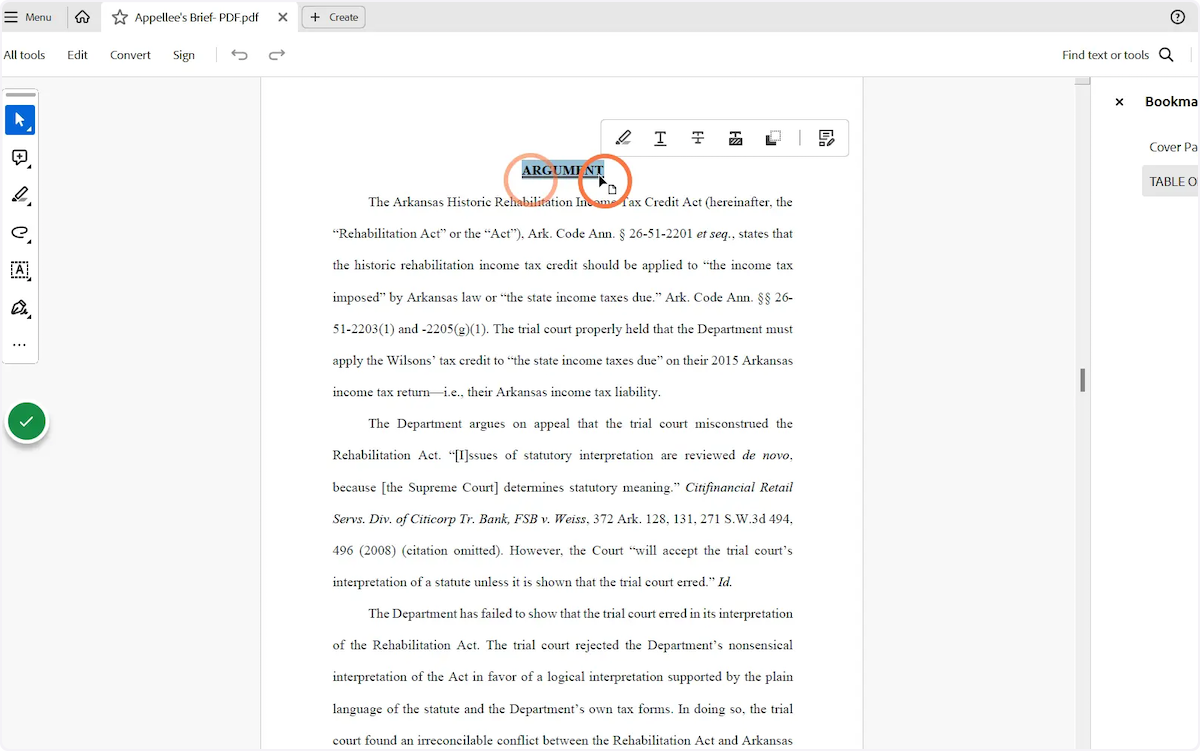Highlight the selected text from floating toolbar
The image size is (1200, 751).
pos(623,138)
